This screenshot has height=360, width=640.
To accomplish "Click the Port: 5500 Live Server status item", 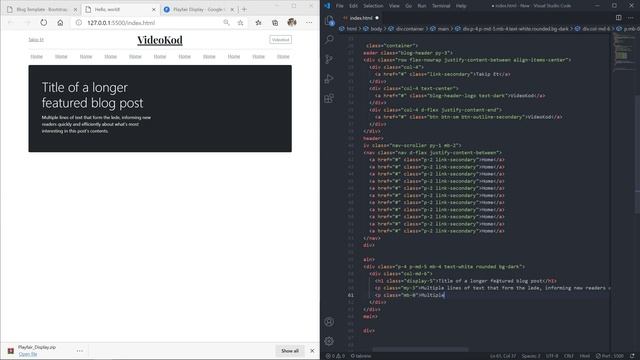I will [609, 356].
